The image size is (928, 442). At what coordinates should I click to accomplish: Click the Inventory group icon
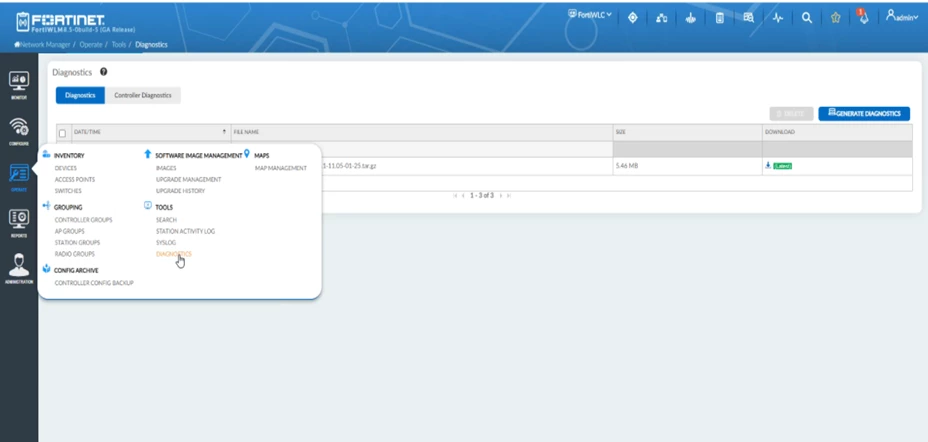tap(46, 154)
